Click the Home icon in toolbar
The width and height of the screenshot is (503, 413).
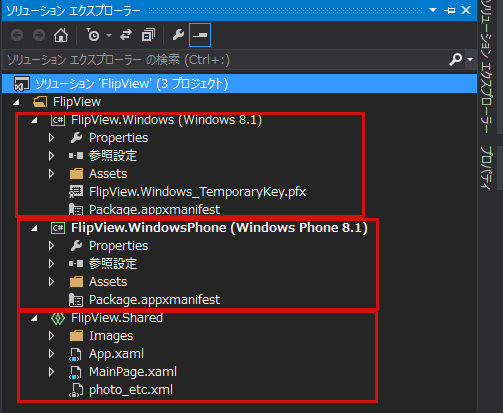click(x=61, y=35)
